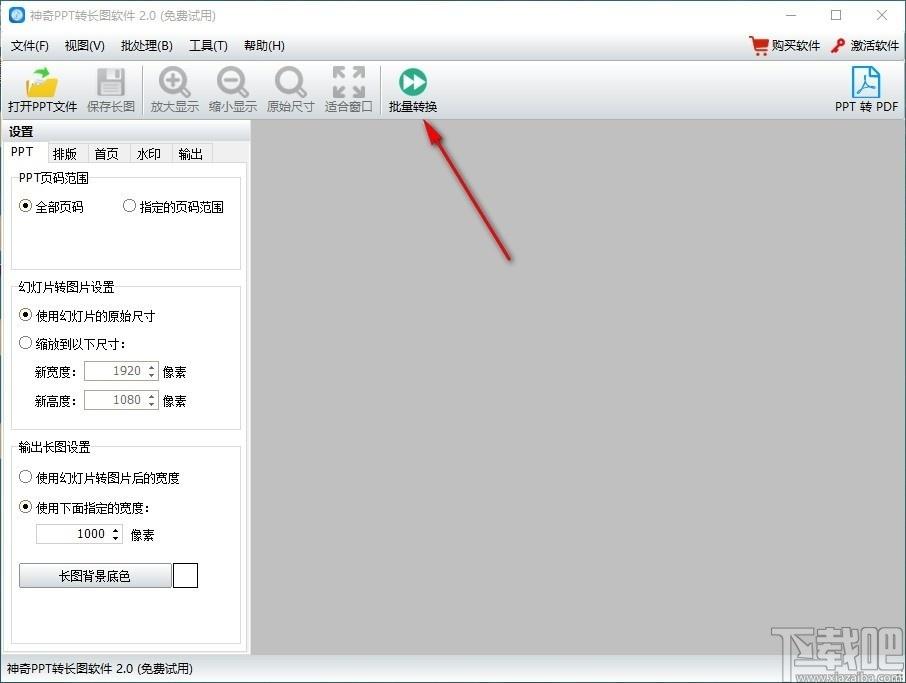906x683 pixels.
Task: Open the 文件(F) menu
Action: [29, 46]
